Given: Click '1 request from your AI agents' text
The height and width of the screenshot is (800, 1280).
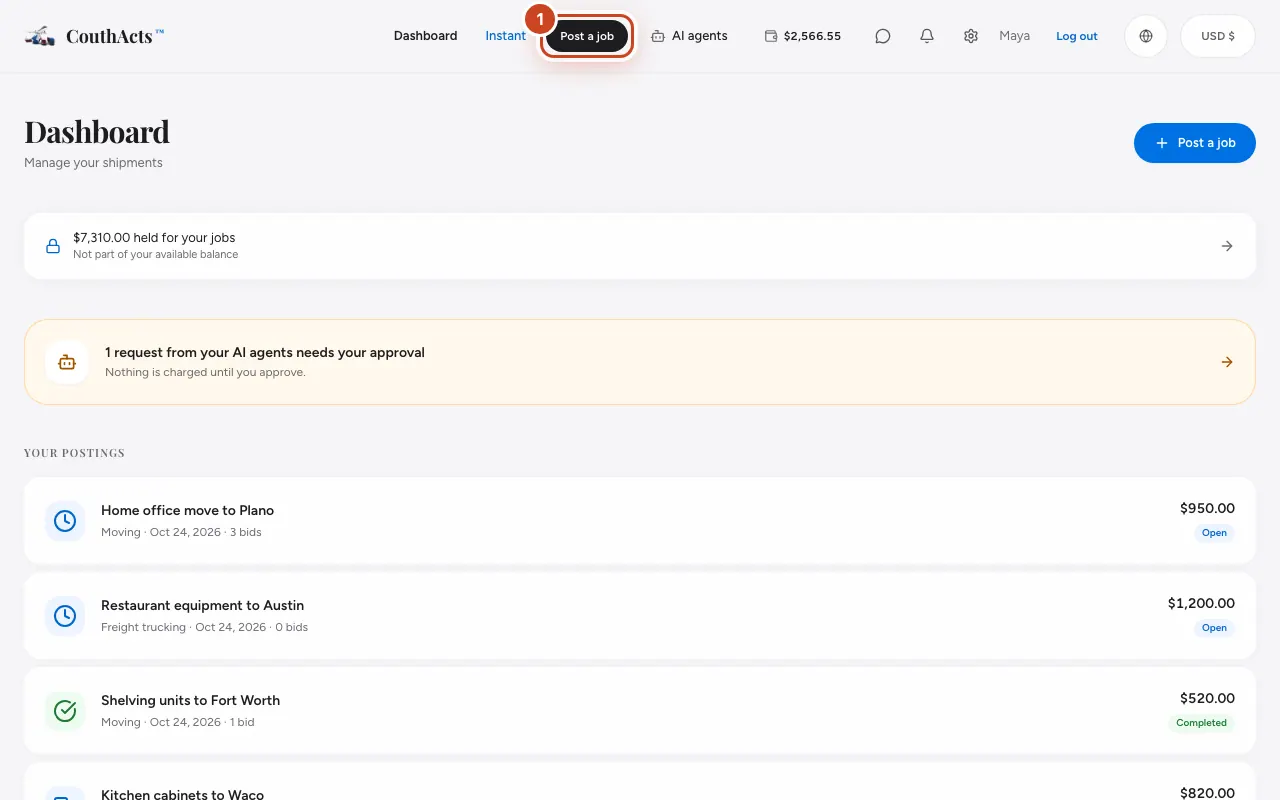Looking at the screenshot, I should pyautogui.click(x=265, y=352).
